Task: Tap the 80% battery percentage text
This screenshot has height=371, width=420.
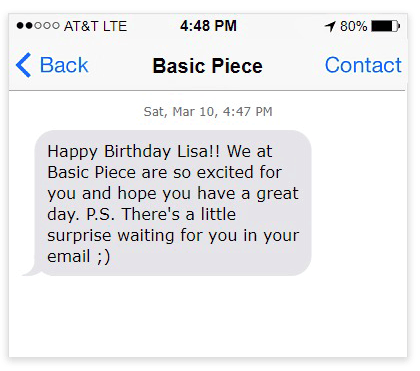Action: (354, 26)
